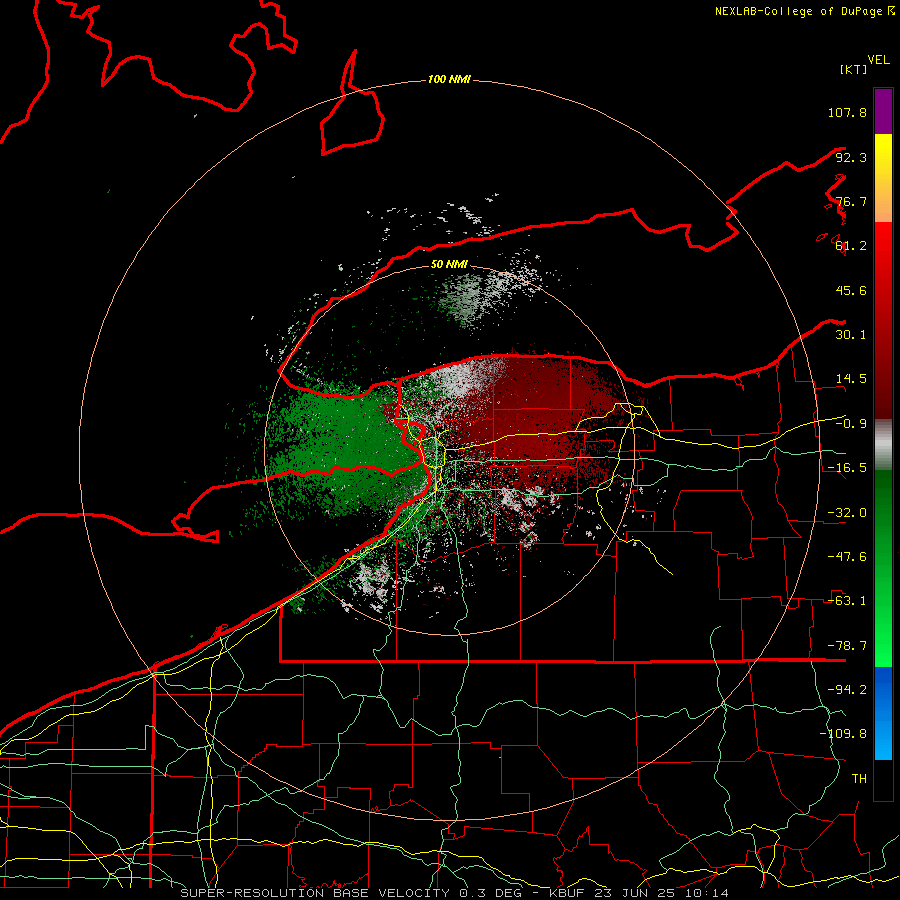Image resolution: width=900 pixels, height=900 pixels.
Task: Click the 61.2 legend value
Action: tap(851, 246)
